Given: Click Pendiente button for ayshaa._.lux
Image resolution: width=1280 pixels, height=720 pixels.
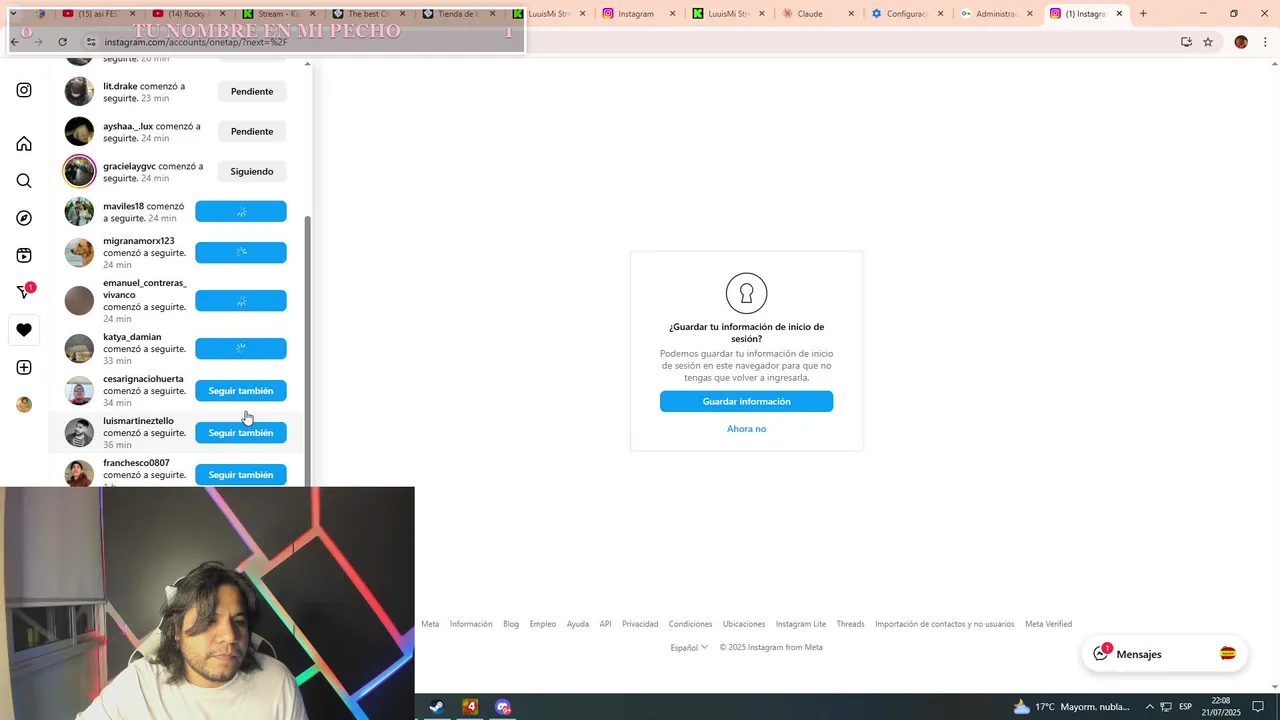Looking at the screenshot, I should pyautogui.click(x=252, y=131).
